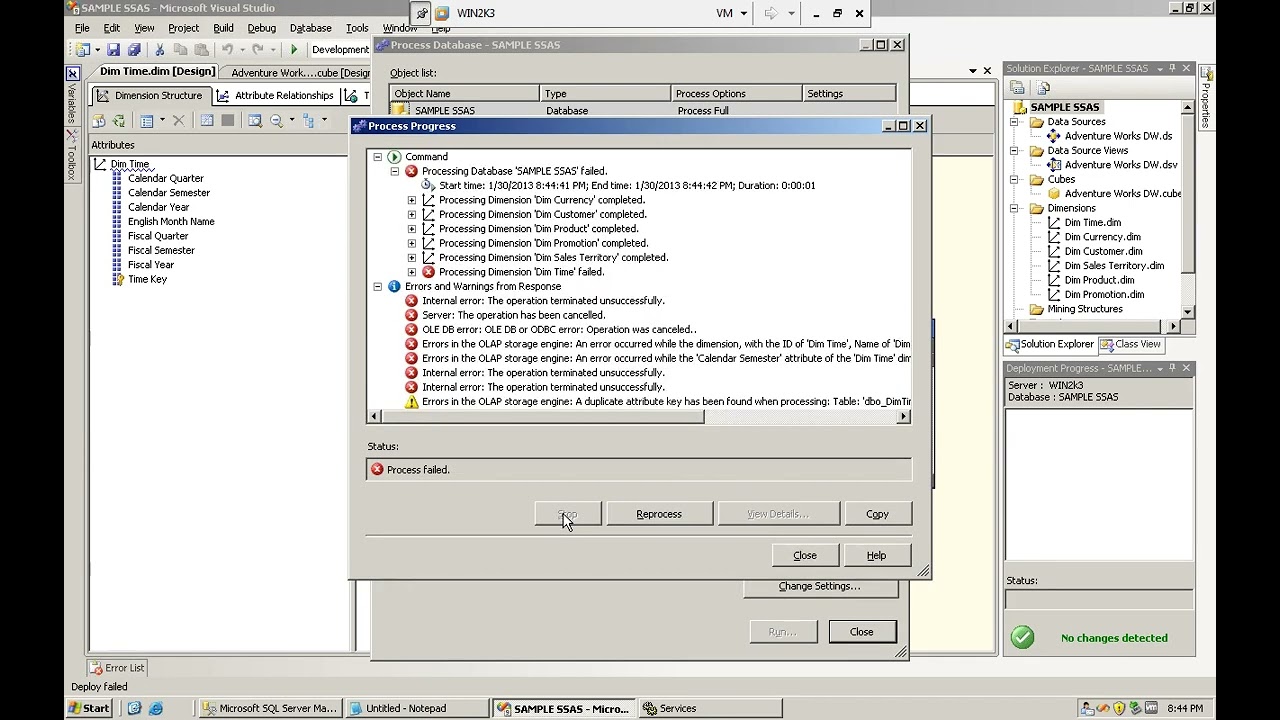
Task: Expand Processing Dimension 'Dim Currency' completed
Action: [411, 200]
